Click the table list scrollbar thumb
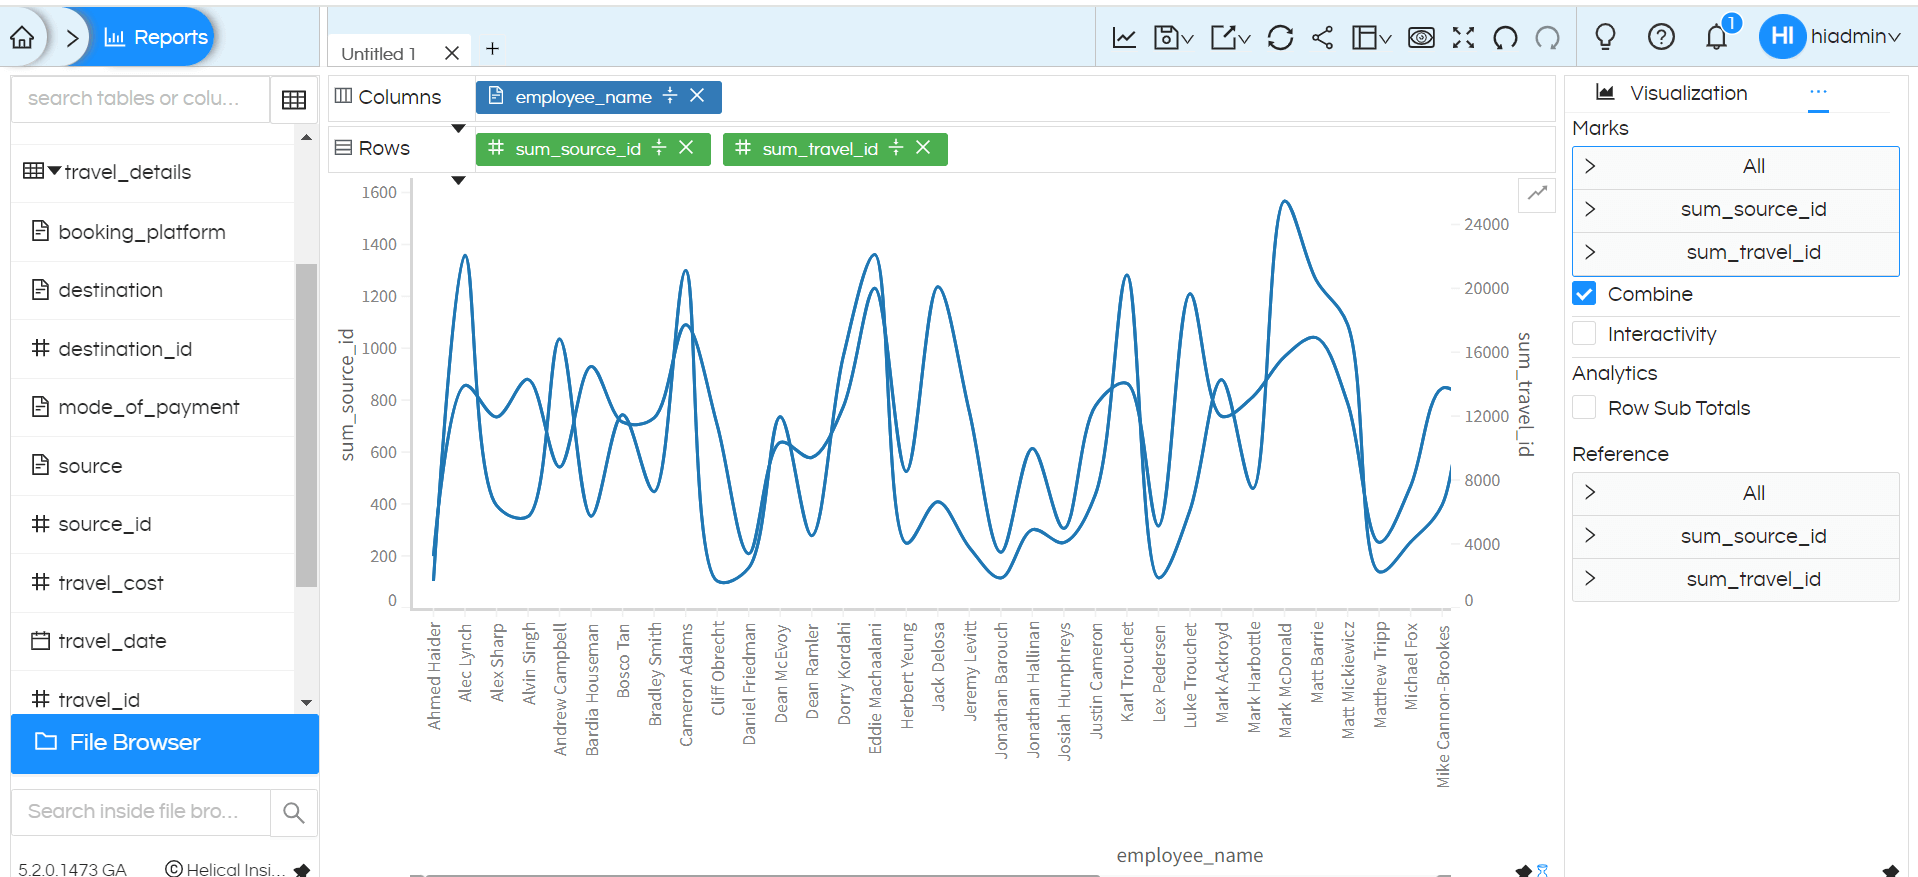1918x877 pixels. (306, 425)
